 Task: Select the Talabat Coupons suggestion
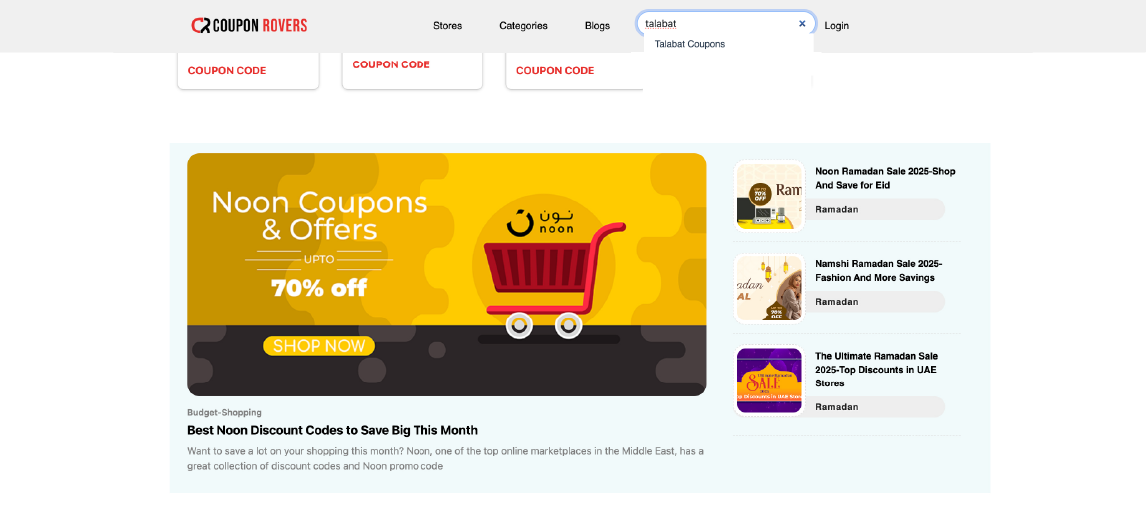[690, 44]
